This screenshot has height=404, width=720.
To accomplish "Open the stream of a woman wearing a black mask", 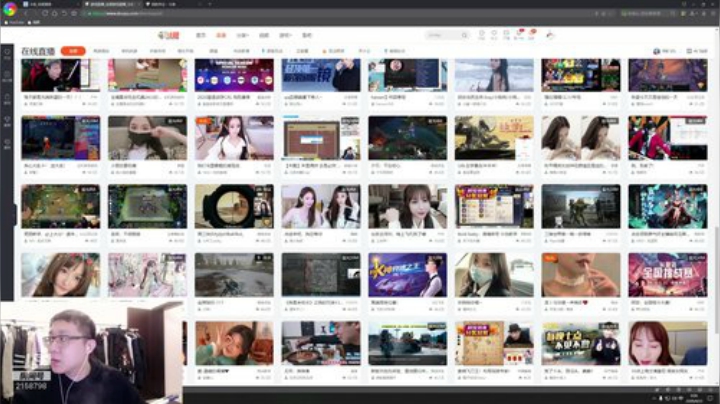I will coord(147,138).
